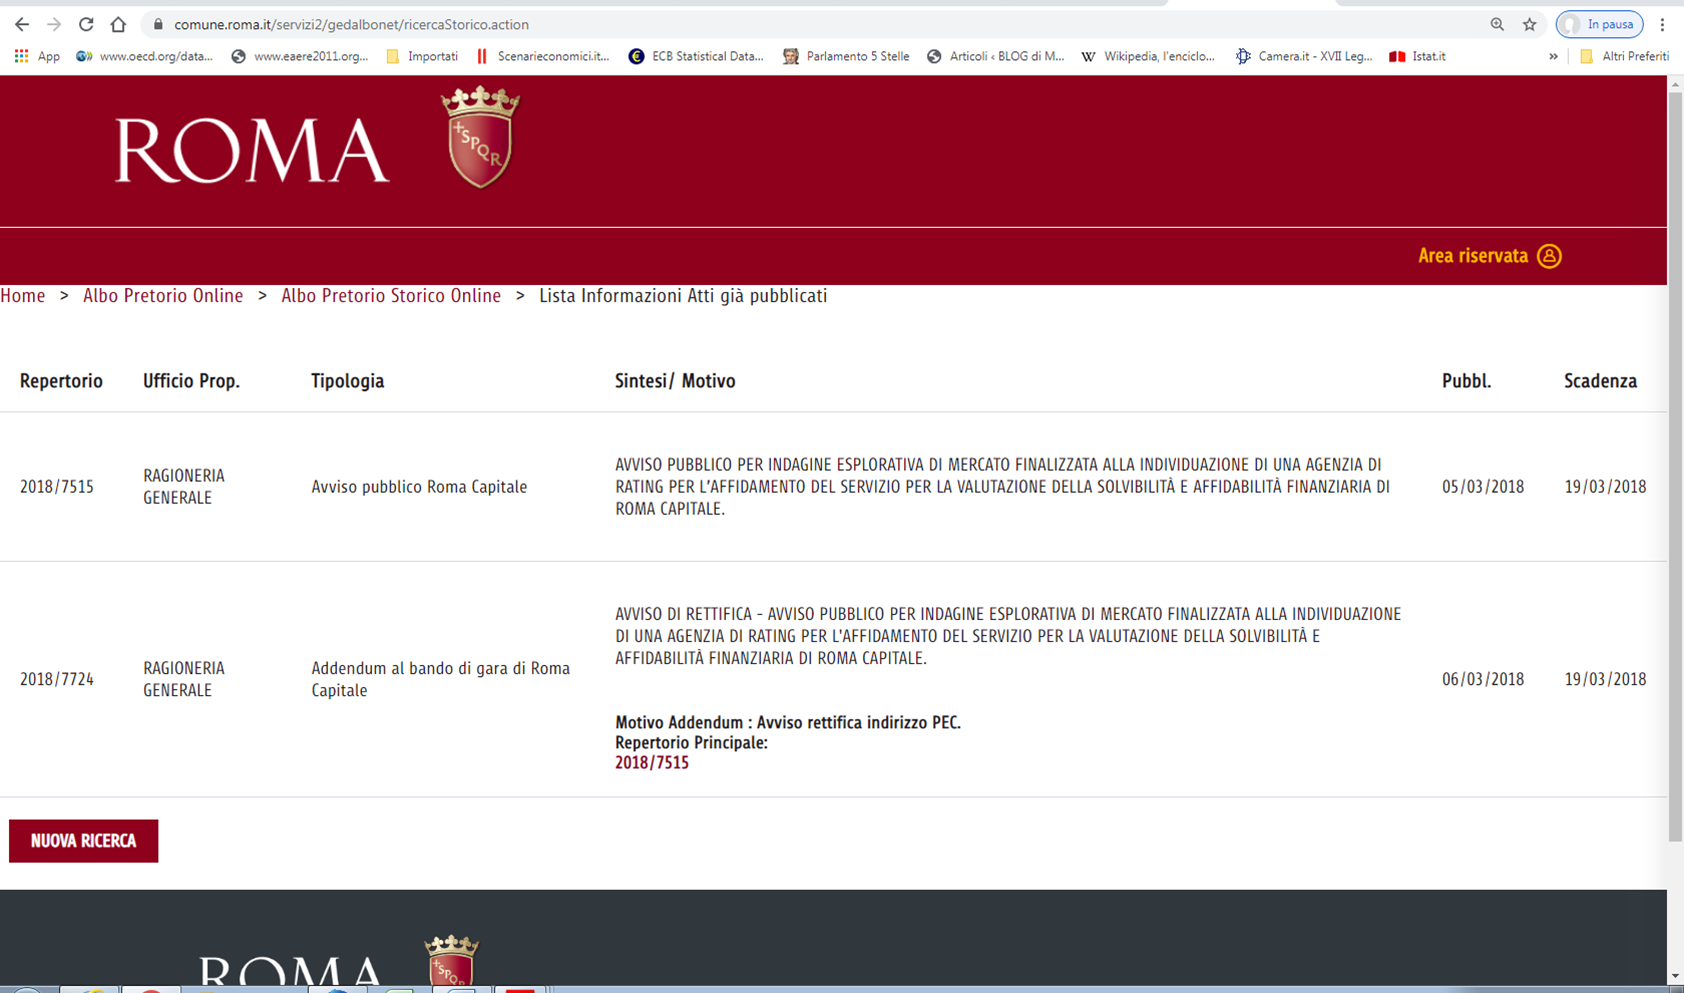Image resolution: width=1684 pixels, height=993 pixels.
Task: Open Albo Pretorio Online breadcrumb link
Action: point(163,296)
